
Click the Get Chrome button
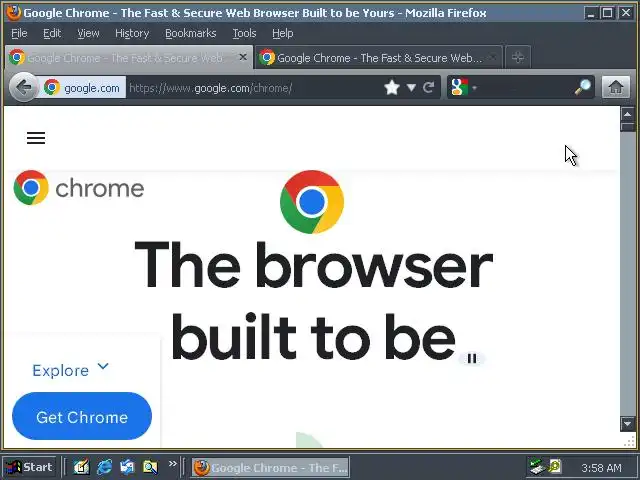pos(82,416)
